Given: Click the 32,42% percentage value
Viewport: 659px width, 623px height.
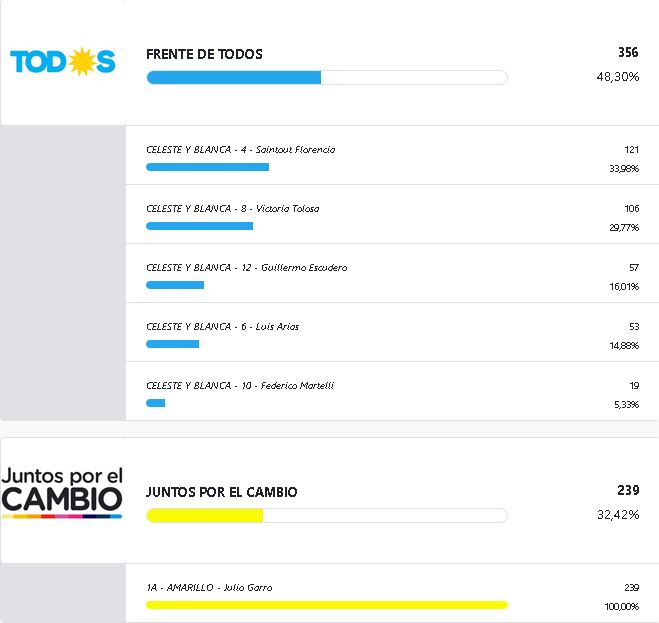Looking at the screenshot, I should pyautogui.click(x=616, y=515).
